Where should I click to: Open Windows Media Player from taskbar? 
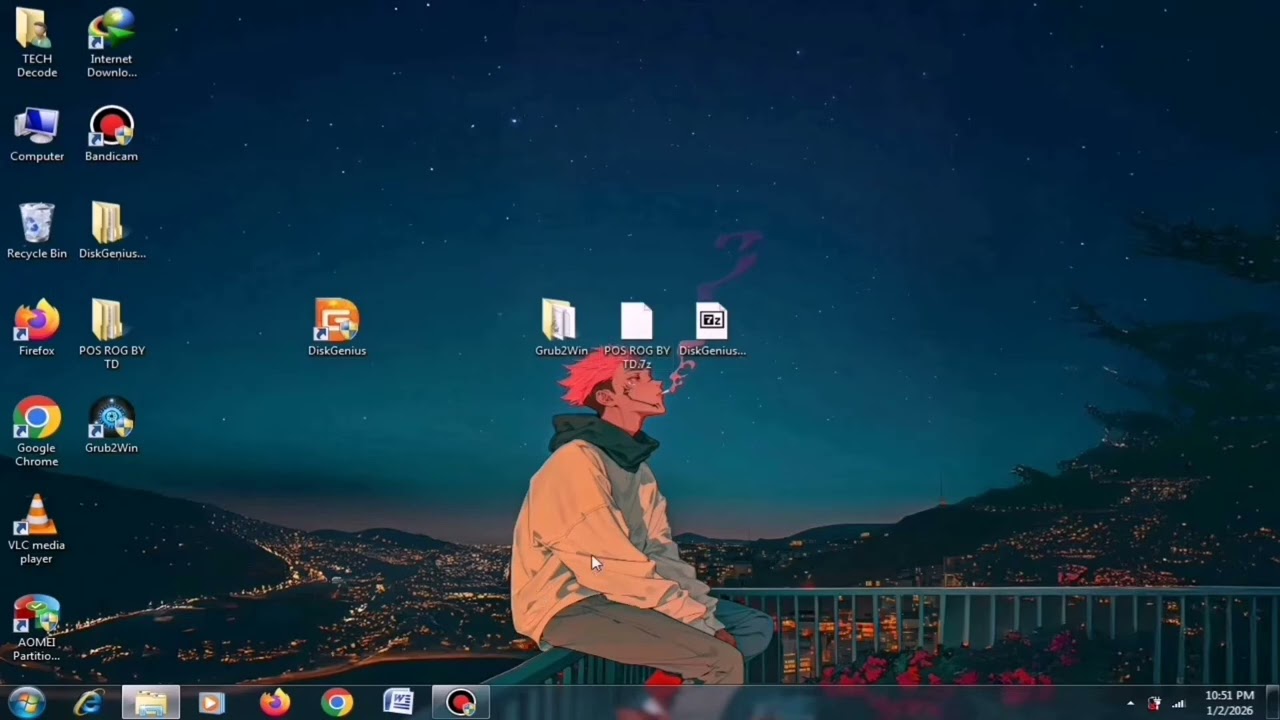pyautogui.click(x=212, y=703)
